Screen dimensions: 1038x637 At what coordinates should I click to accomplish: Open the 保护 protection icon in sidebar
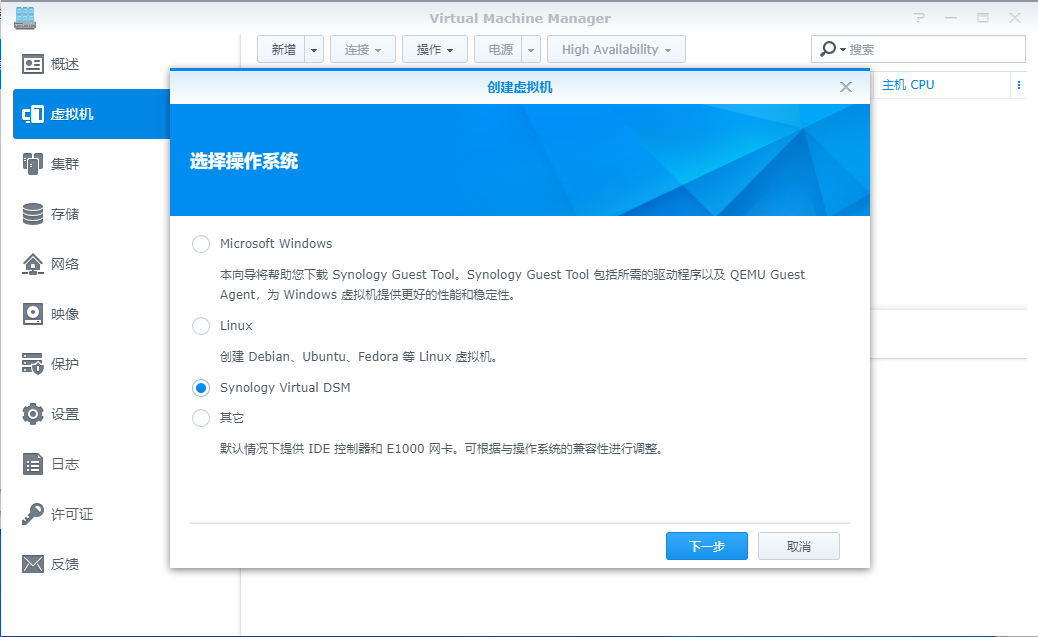[x=33, y=364]
